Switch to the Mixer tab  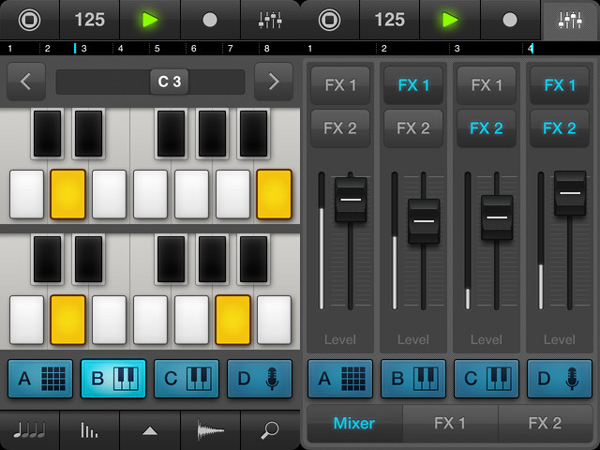[x=354, y=423]
